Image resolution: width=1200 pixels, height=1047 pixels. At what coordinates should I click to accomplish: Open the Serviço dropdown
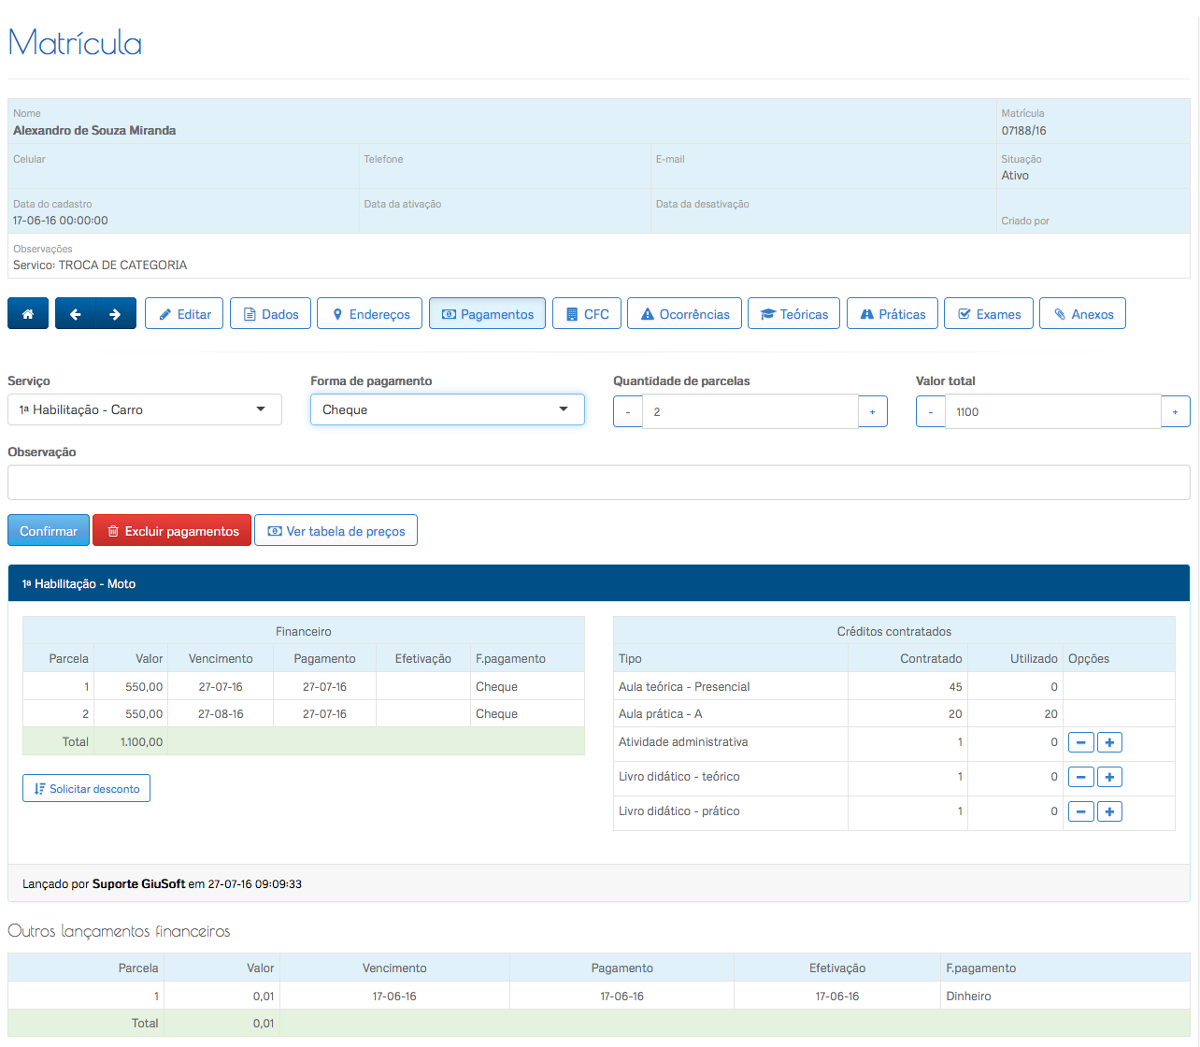point(144,410)
